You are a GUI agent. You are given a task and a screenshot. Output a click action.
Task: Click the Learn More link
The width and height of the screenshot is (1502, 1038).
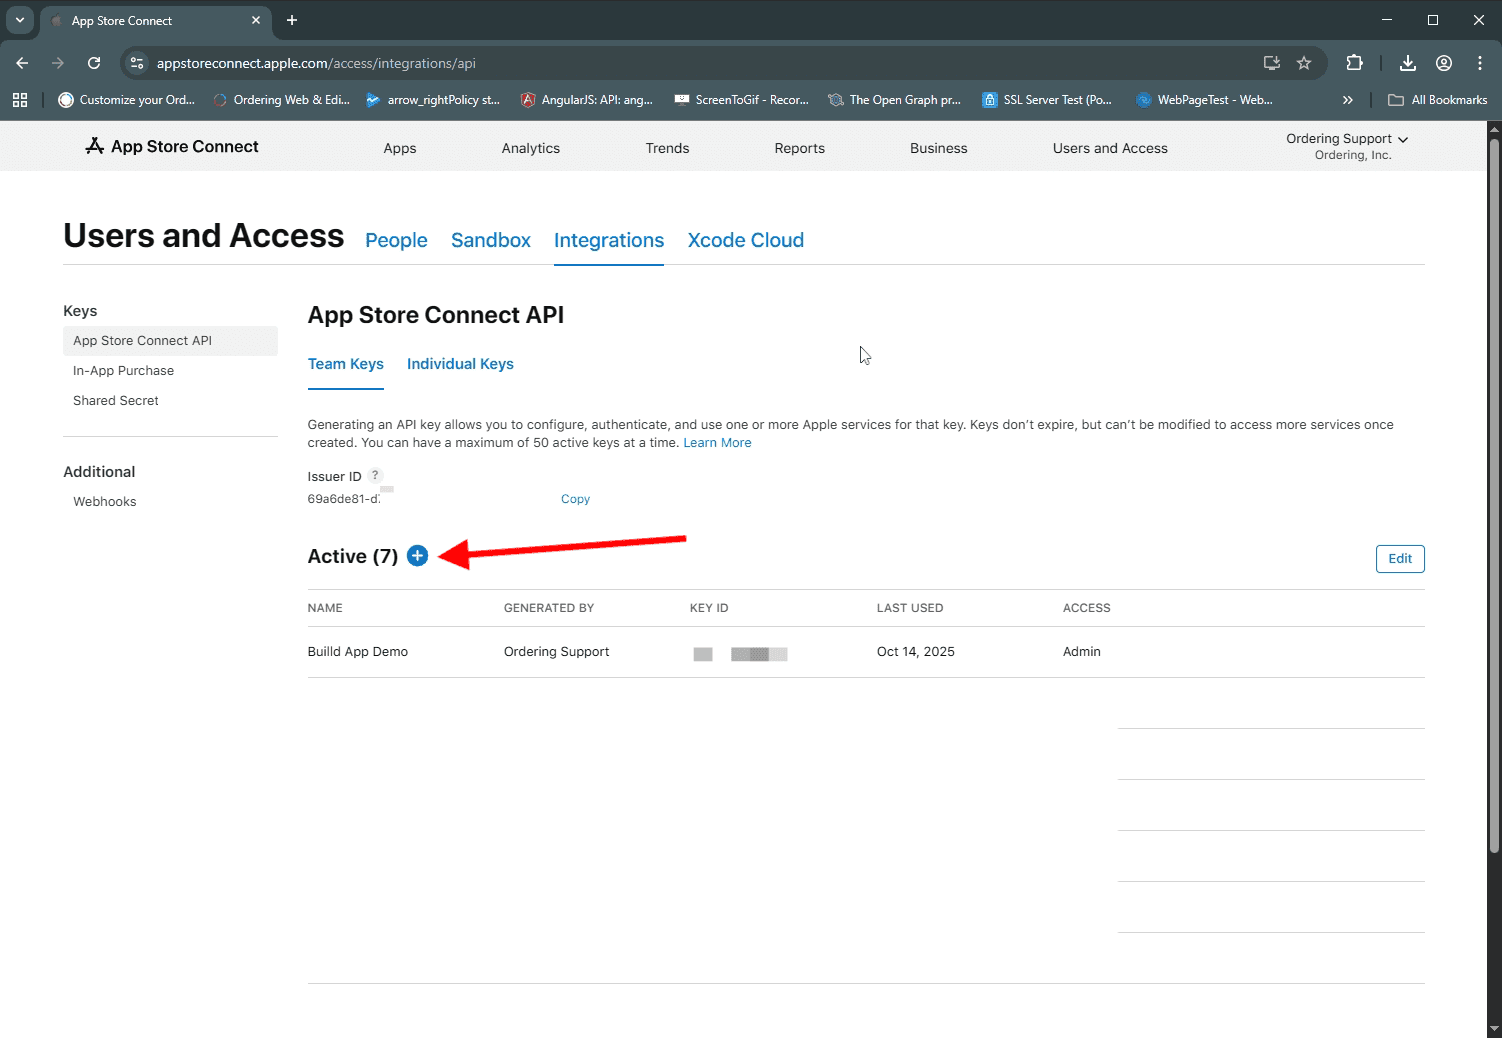click(717, 443)
